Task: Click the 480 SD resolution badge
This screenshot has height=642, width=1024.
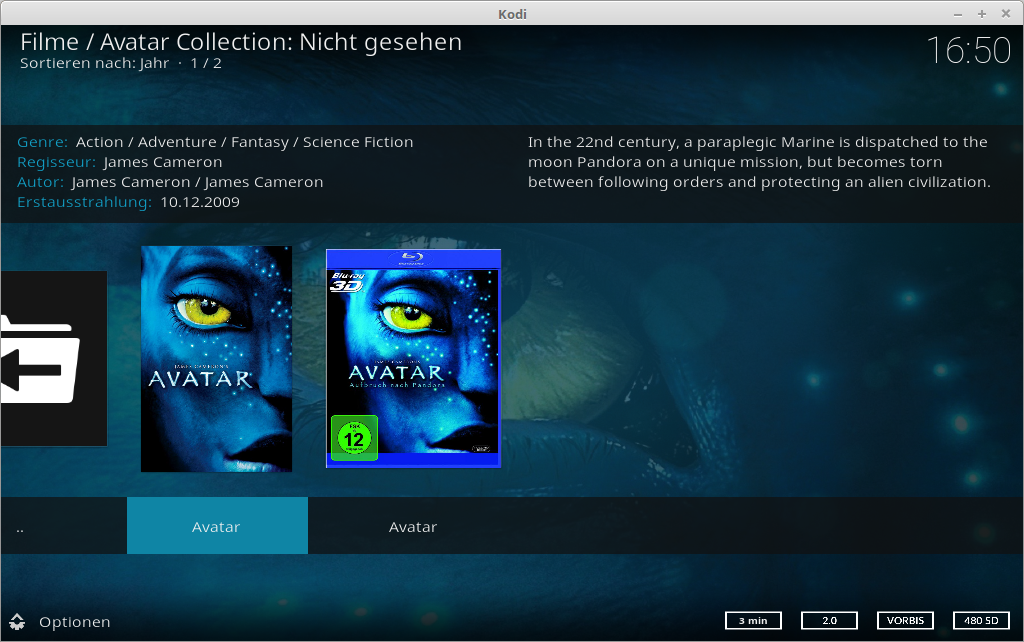Action: 982,620
